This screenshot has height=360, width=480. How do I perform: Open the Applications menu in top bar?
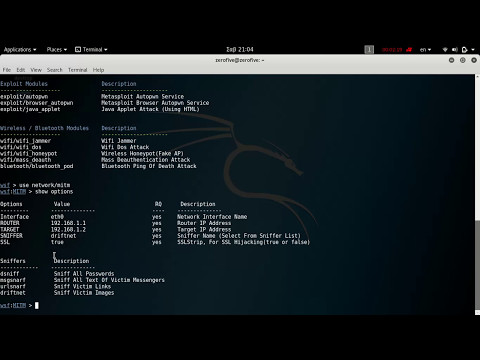[x=20, y=50]
